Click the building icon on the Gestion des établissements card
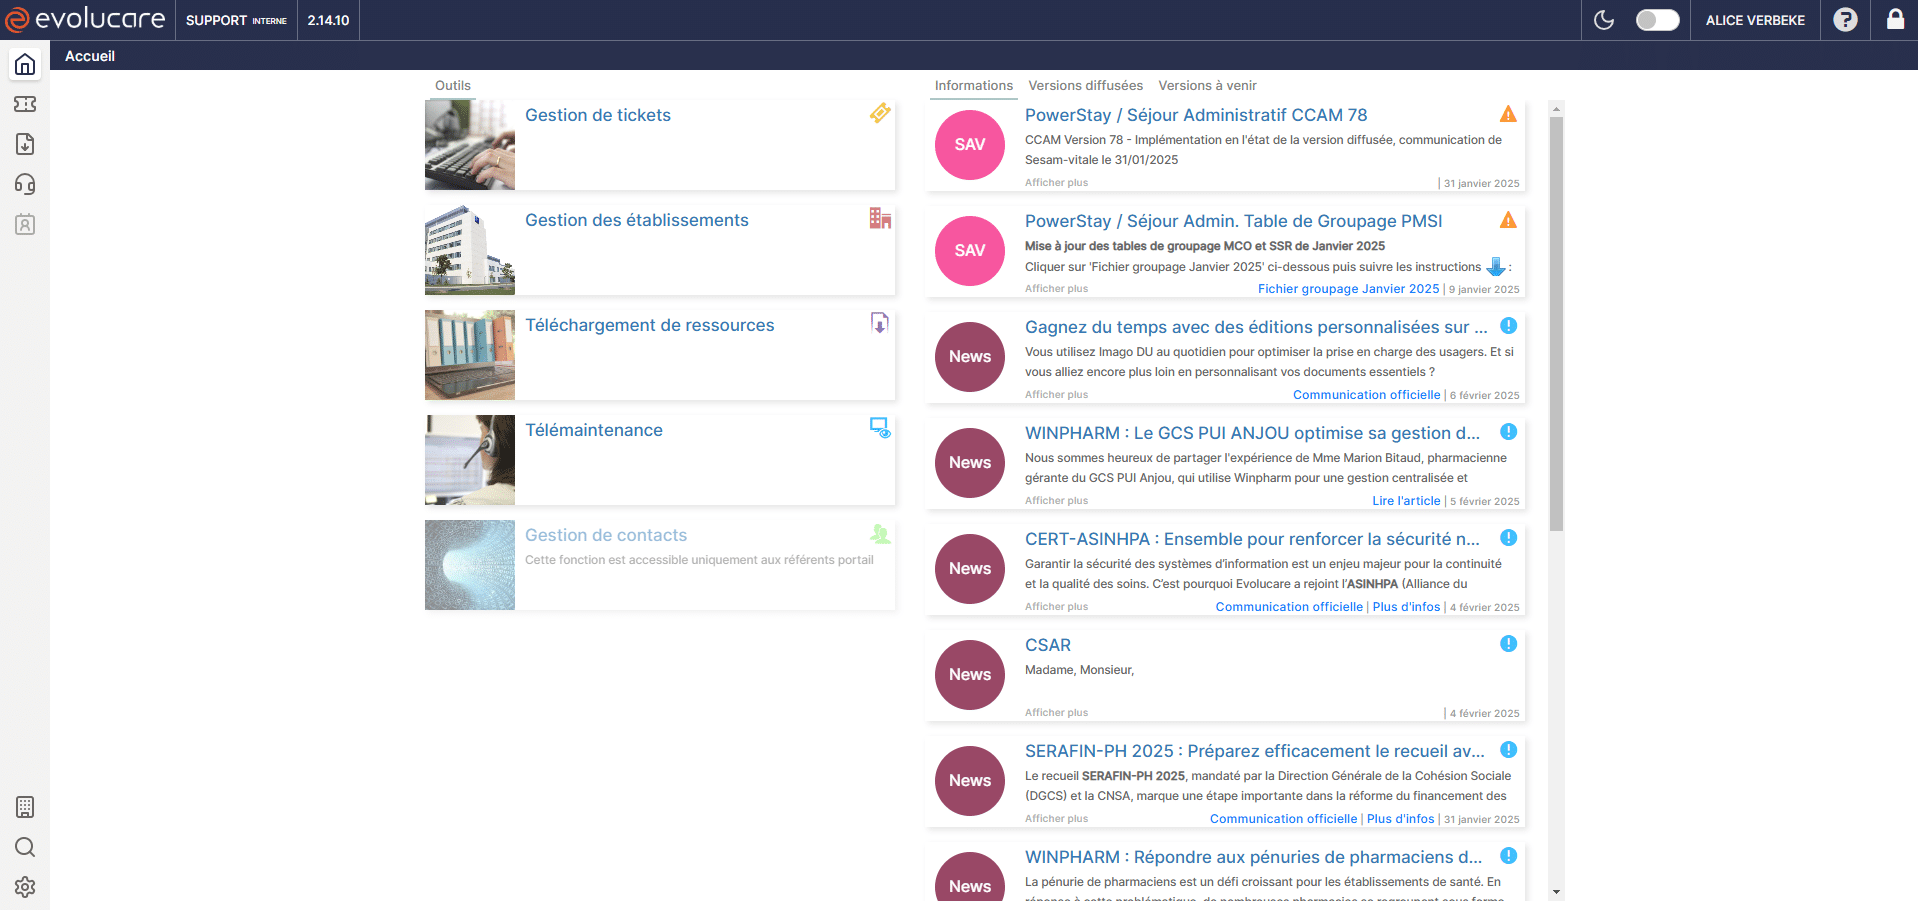The image size is (1918, 910). pyautogui.click(x=880, y=218)
